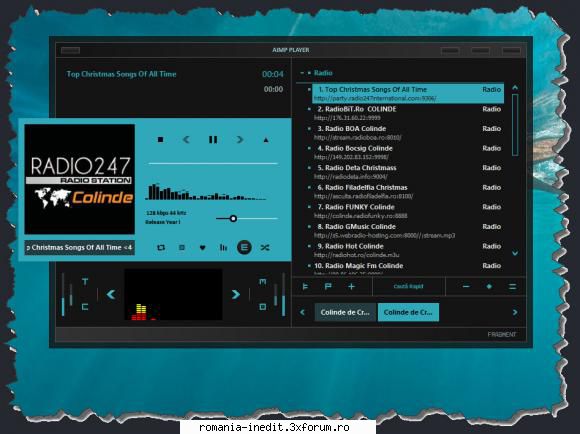Click the first sort icon in the playlist toolbar

305,286
